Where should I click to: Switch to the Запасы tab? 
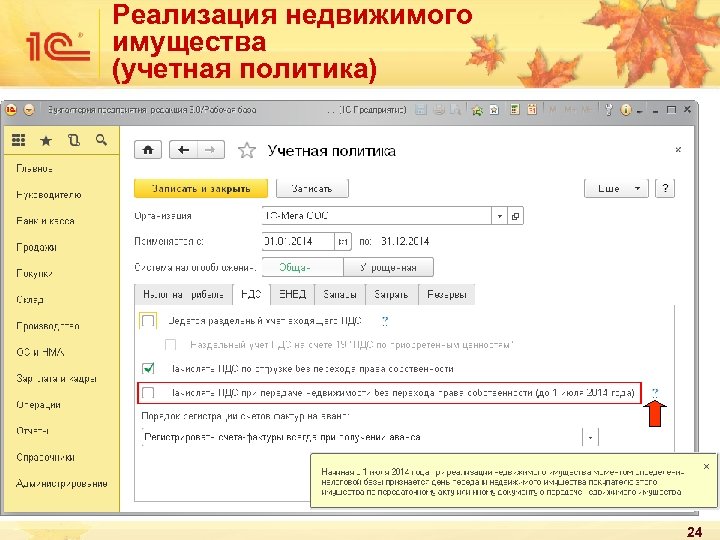coord(340,295)
